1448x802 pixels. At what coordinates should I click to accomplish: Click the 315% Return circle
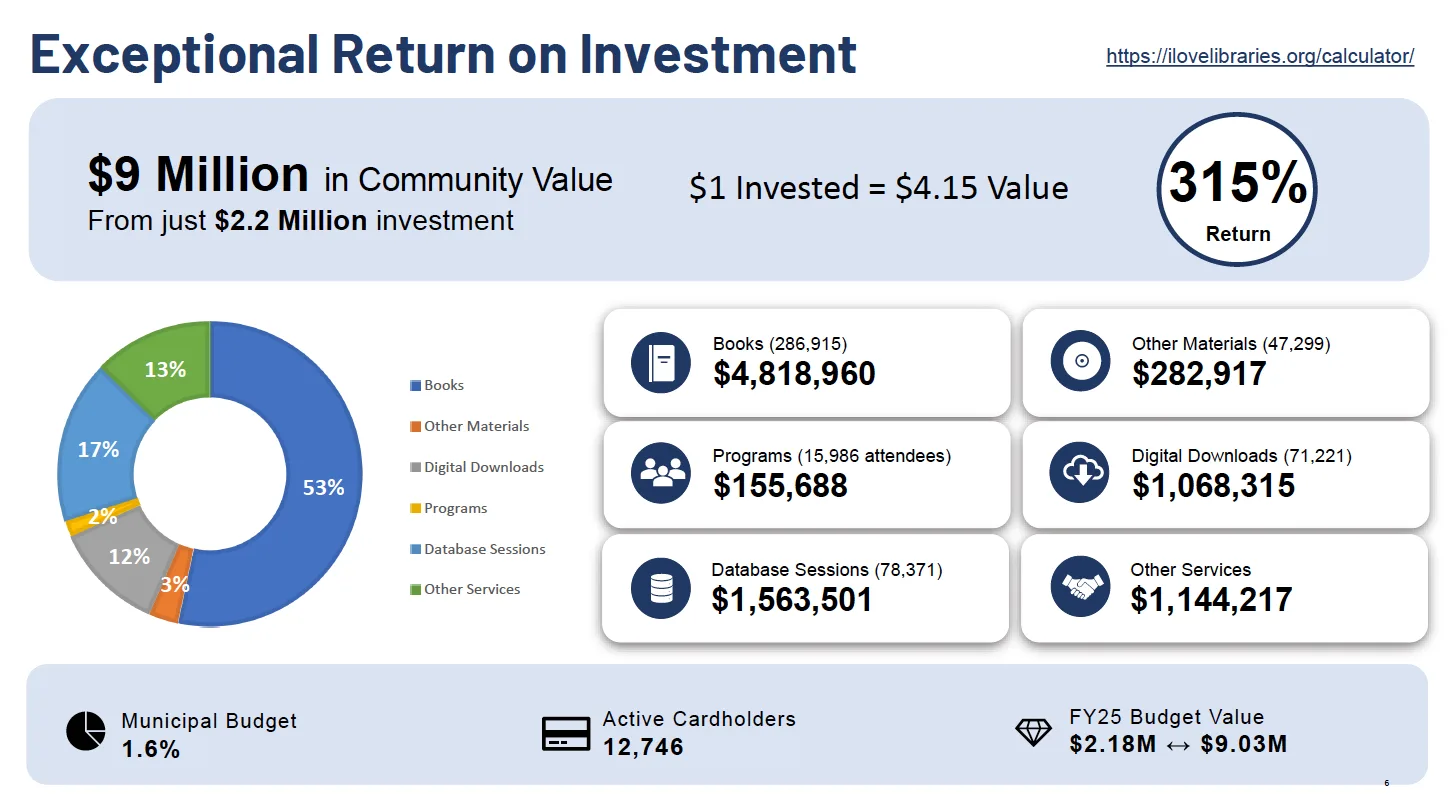[1237, 191]
